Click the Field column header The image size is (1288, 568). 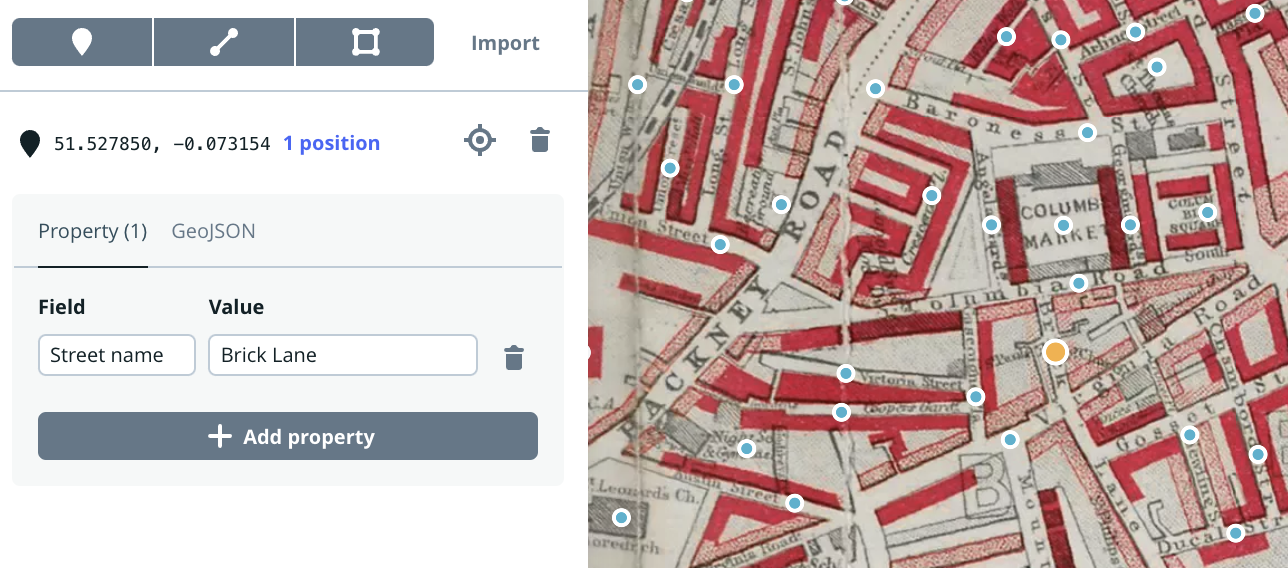tap(61, 307)
